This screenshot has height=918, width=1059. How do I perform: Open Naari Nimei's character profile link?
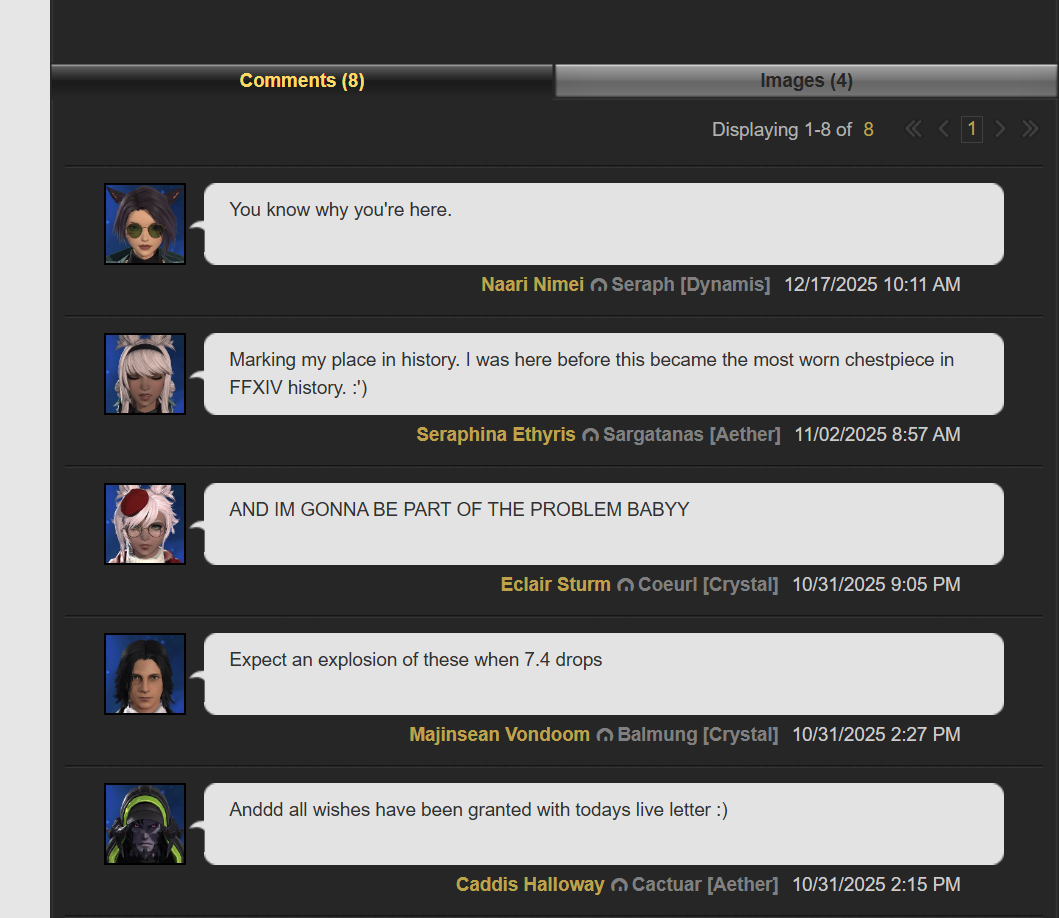pyautogui.click(x=532, y=284)
